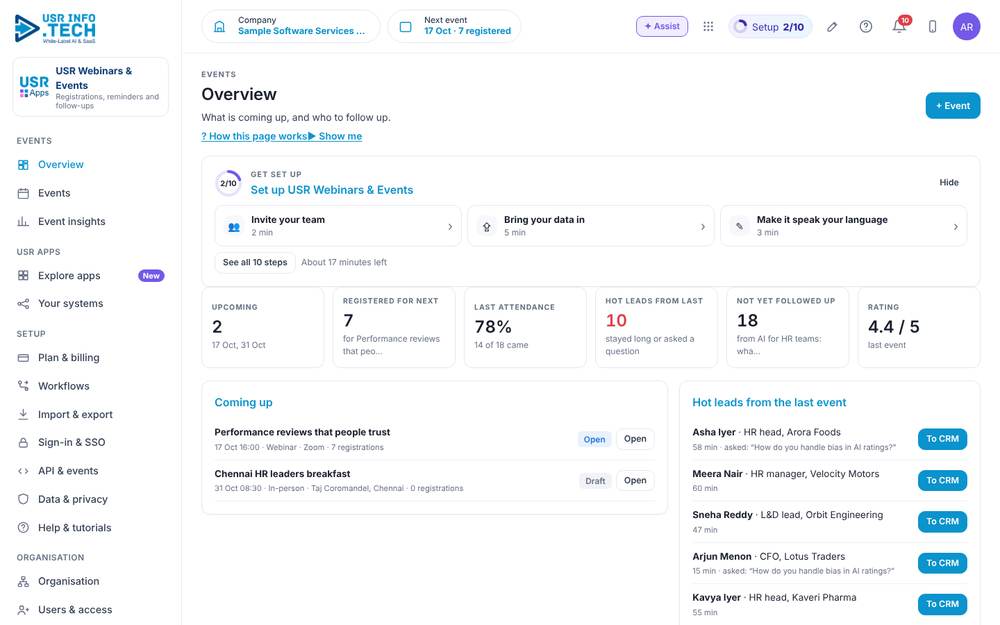Click the Sign-in & SSO lock icon

(23, 443)
